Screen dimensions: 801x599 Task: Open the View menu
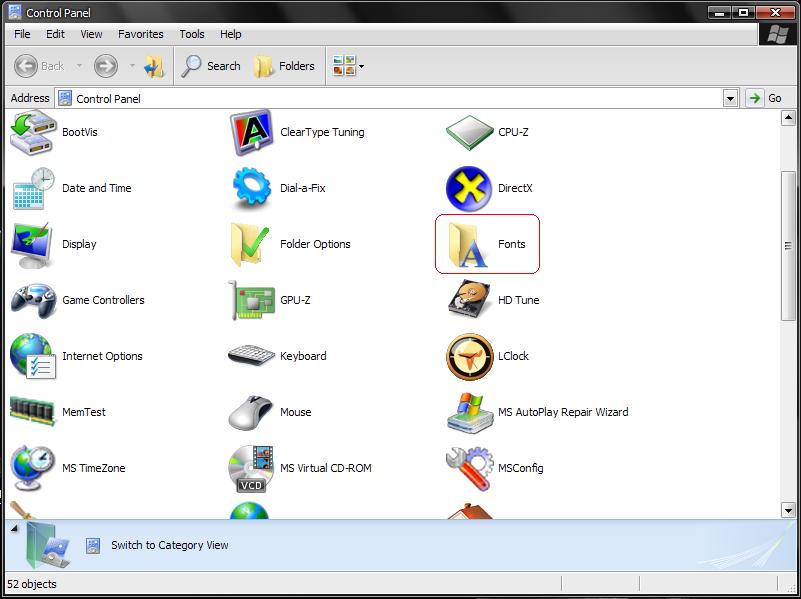pos(91,34)
